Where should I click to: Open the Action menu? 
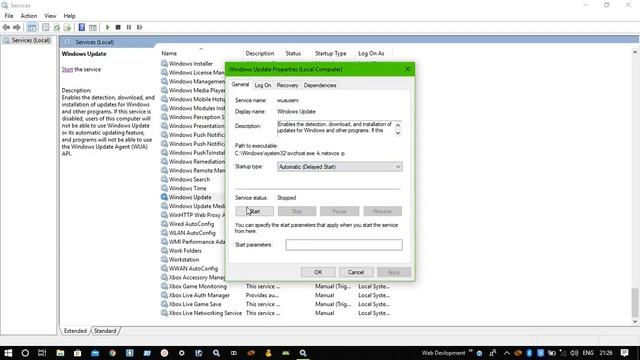coord(29,16)
